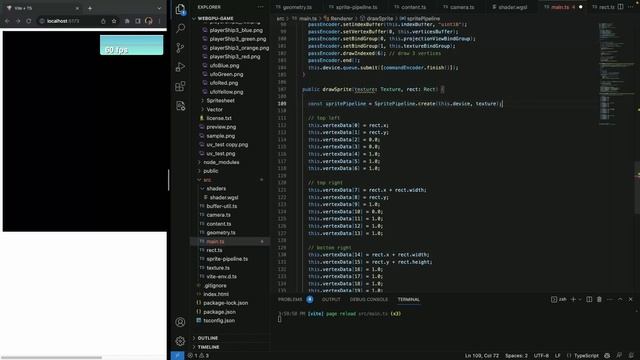Click the browser back arrow

click(7, 21)
